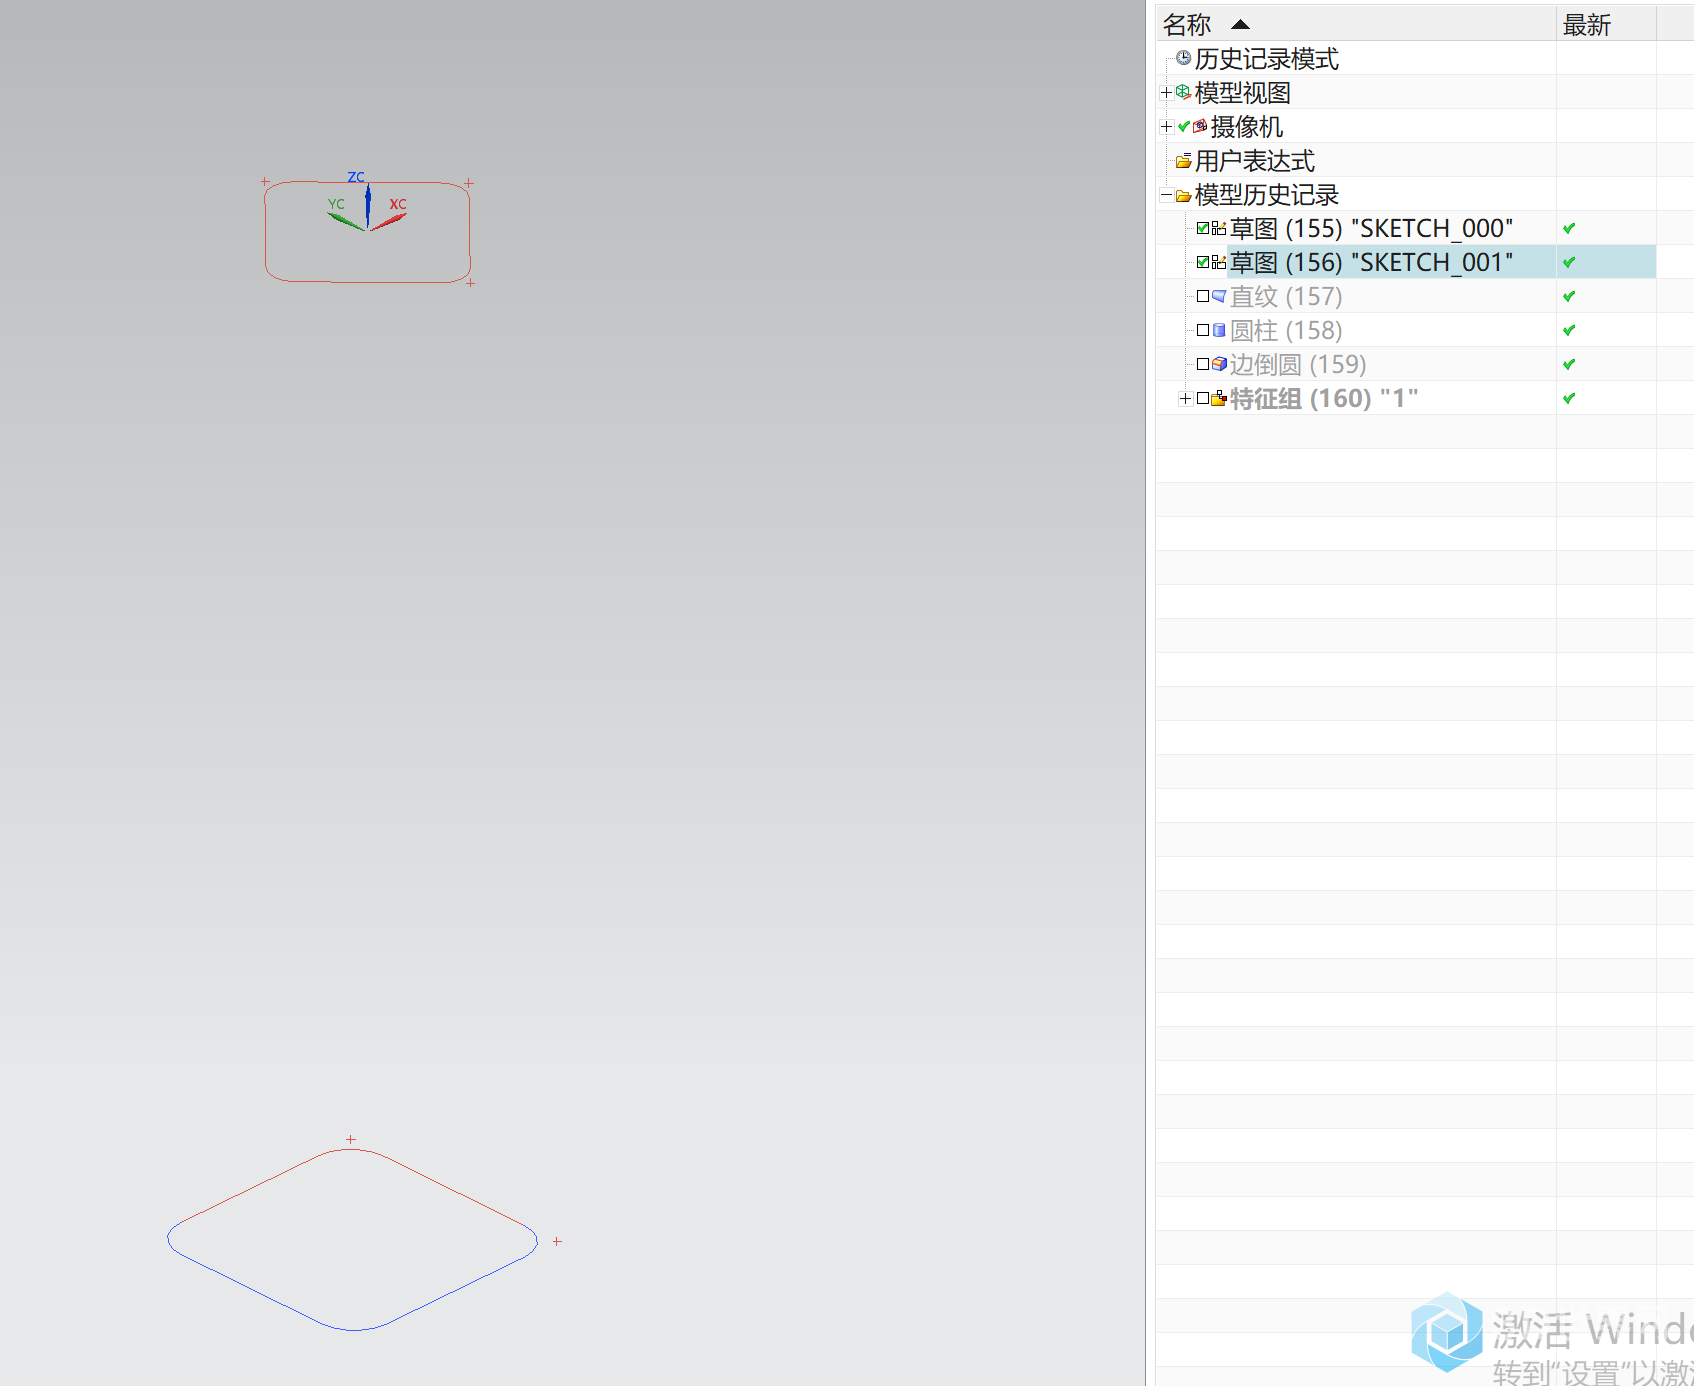
Task: Select the 边倒圆 (159) feature
Action: [1298, 365]
